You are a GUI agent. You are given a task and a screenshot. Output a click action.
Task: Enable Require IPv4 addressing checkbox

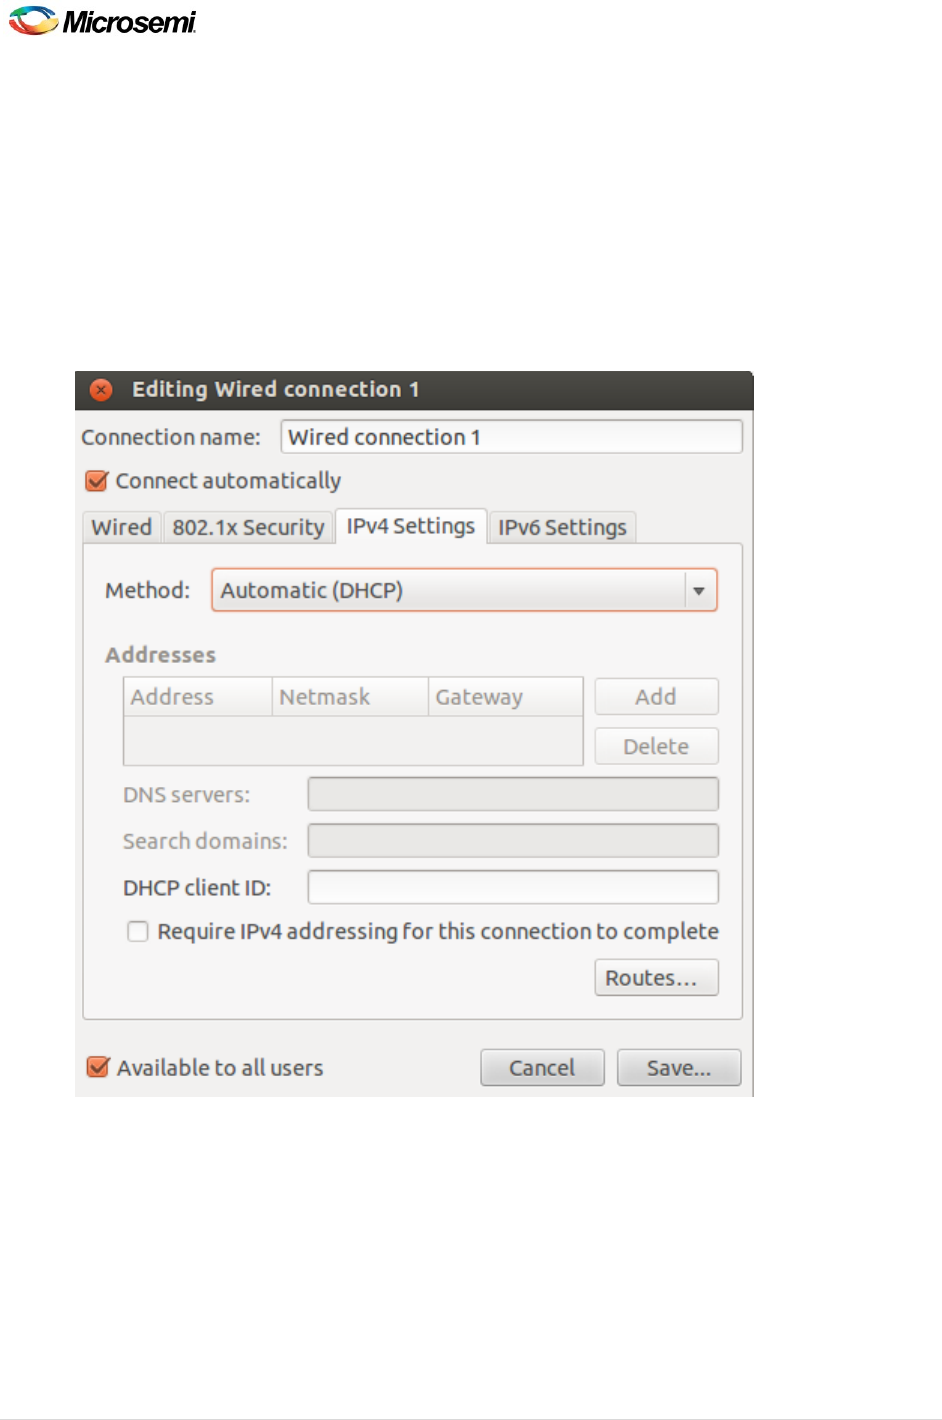[138, 932]
